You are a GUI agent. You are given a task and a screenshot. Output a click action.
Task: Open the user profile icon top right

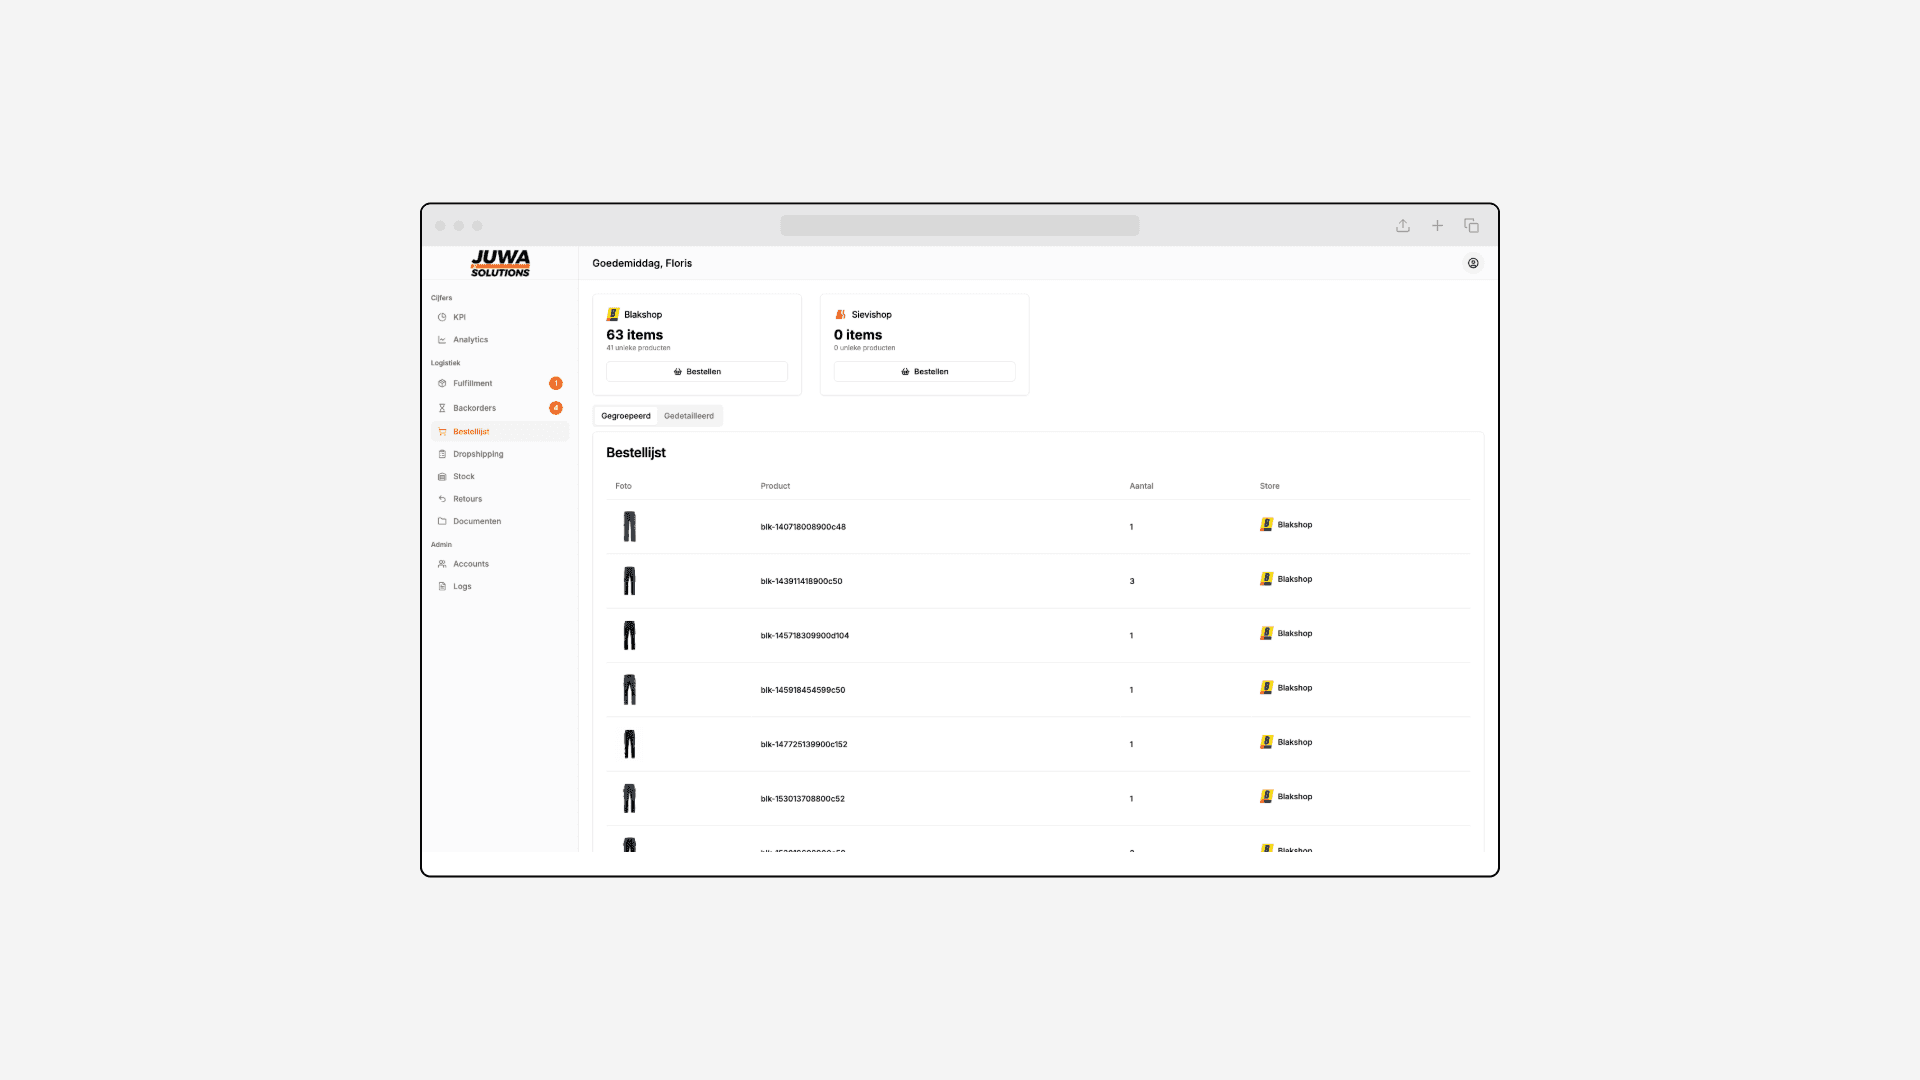[x=1473, y=264]
